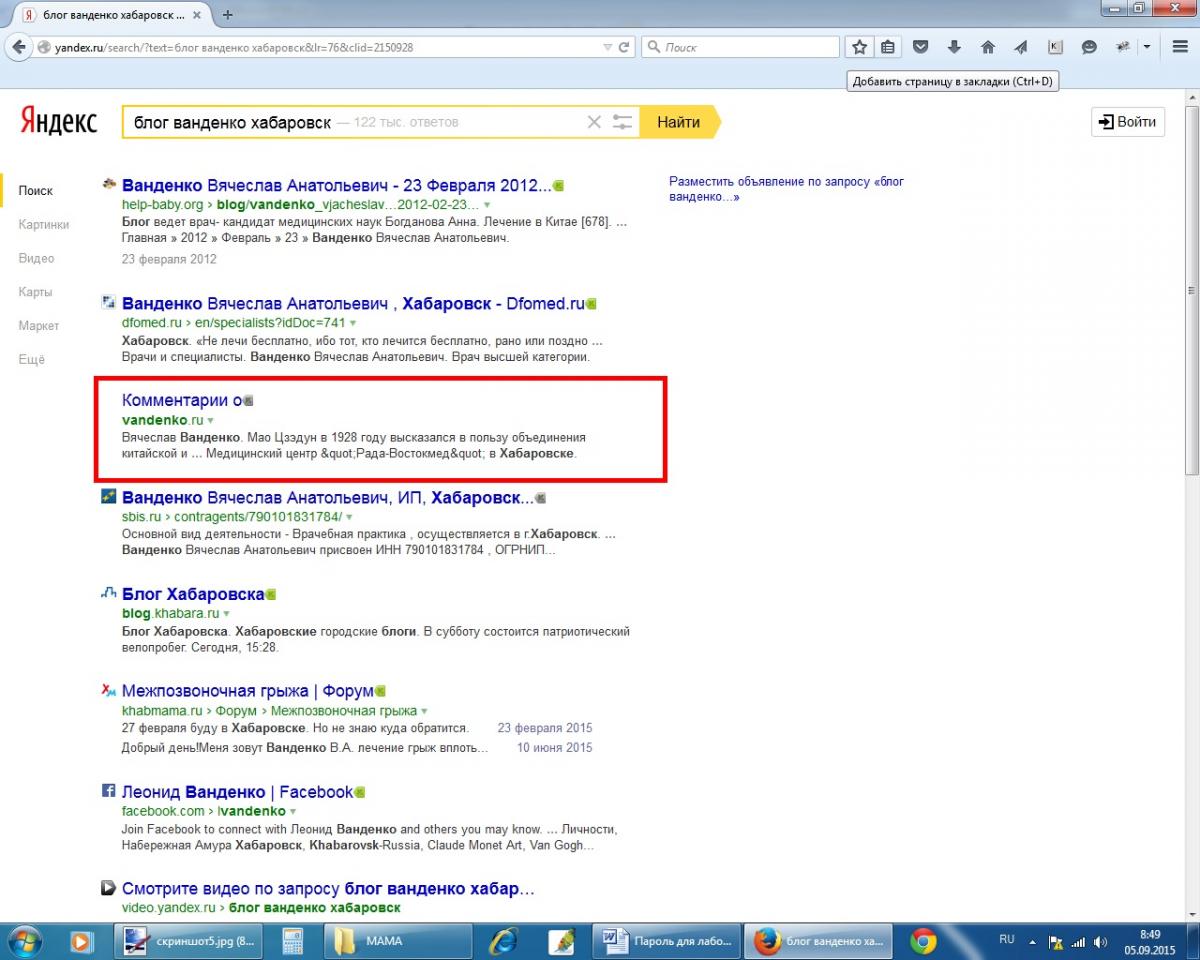Image resolution: width=1200 pixels, height=960 pixels.
Task: Click the ant extension icon
Action: (1123, 47)
